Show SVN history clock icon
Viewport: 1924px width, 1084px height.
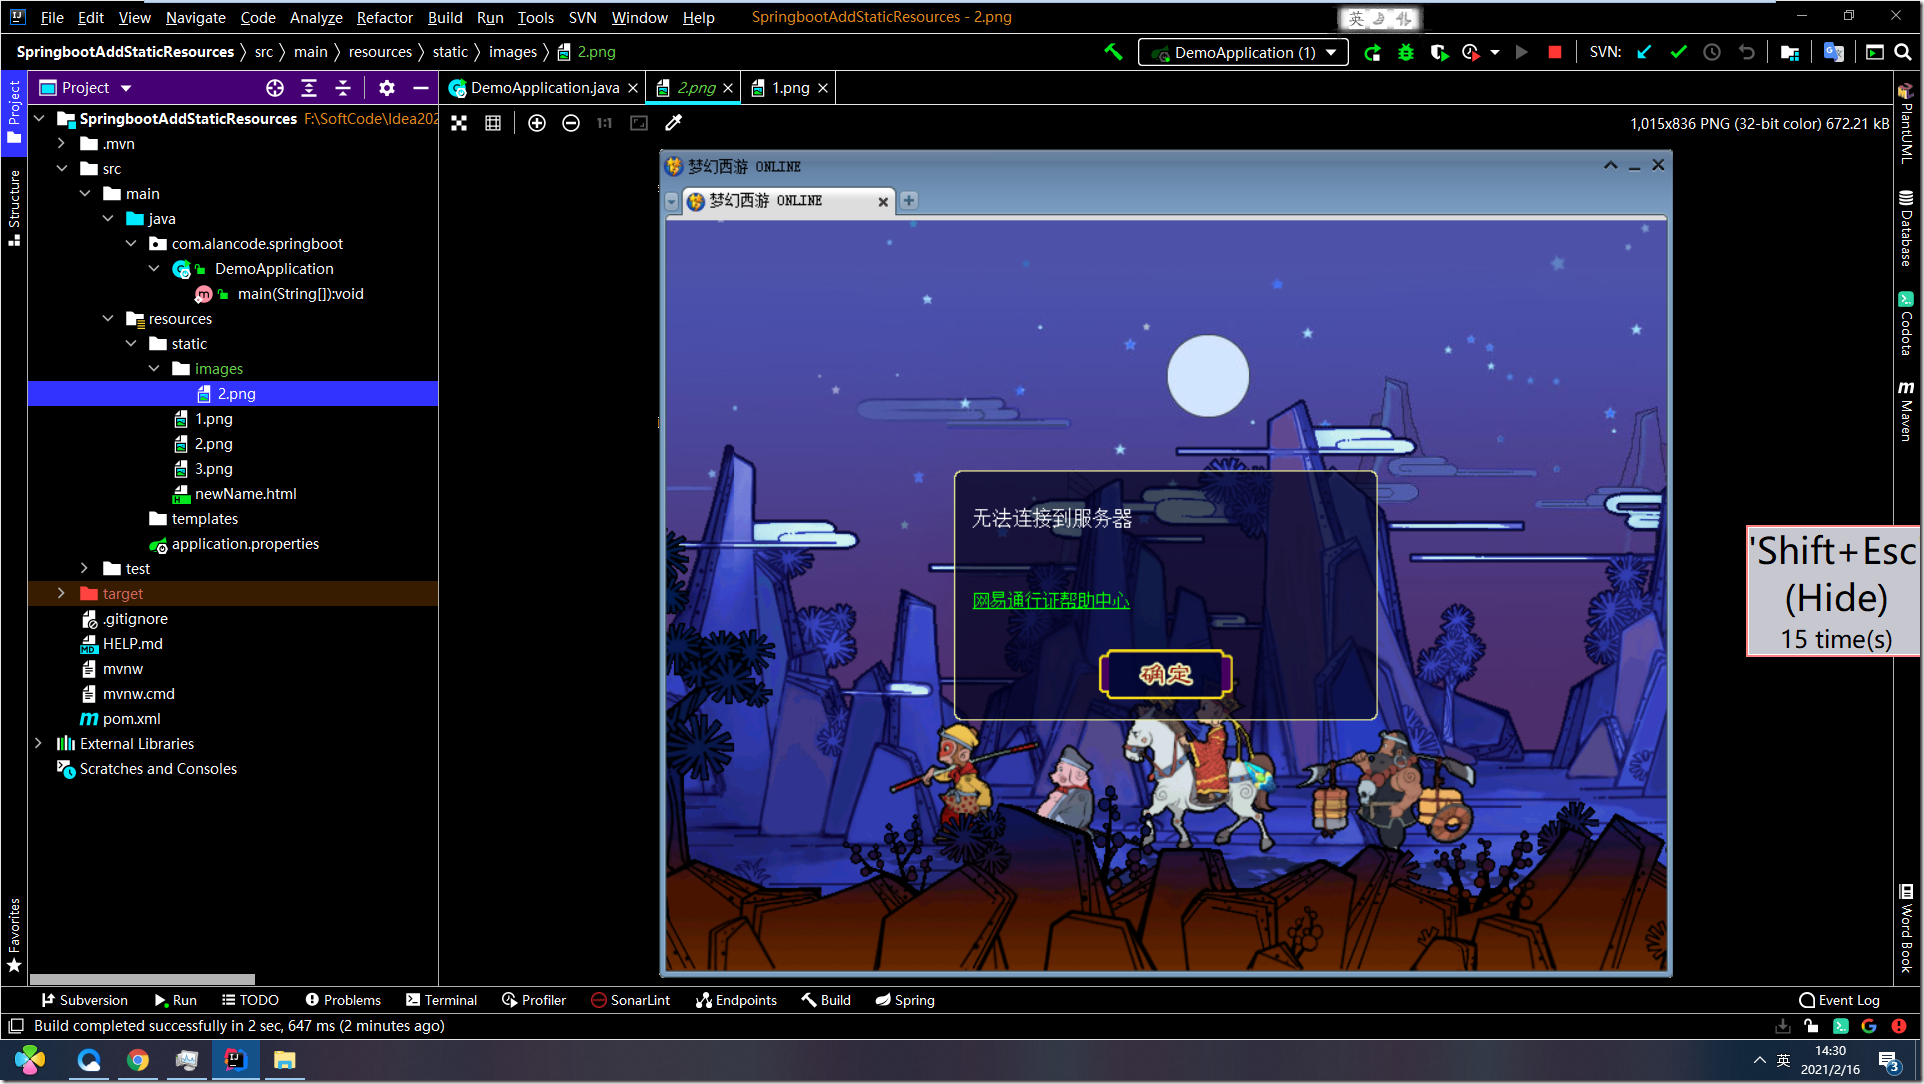coord(1712,52)
